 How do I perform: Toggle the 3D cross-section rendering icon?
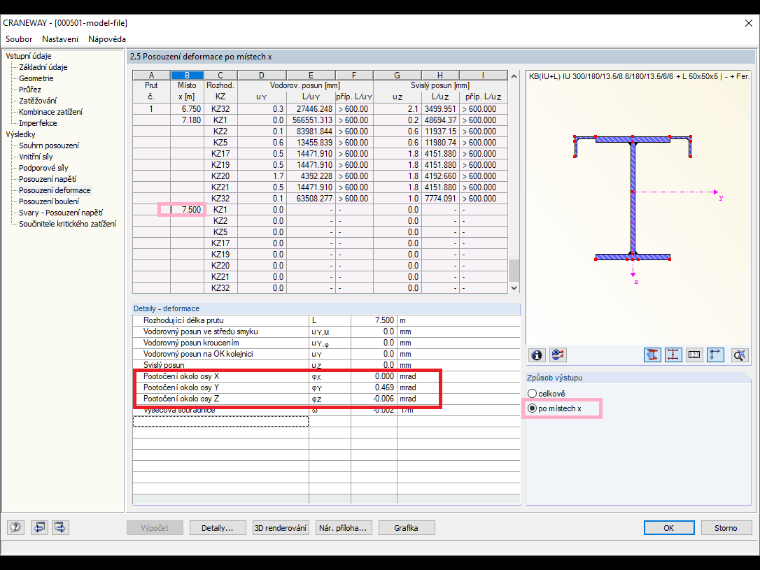[652, 355]
